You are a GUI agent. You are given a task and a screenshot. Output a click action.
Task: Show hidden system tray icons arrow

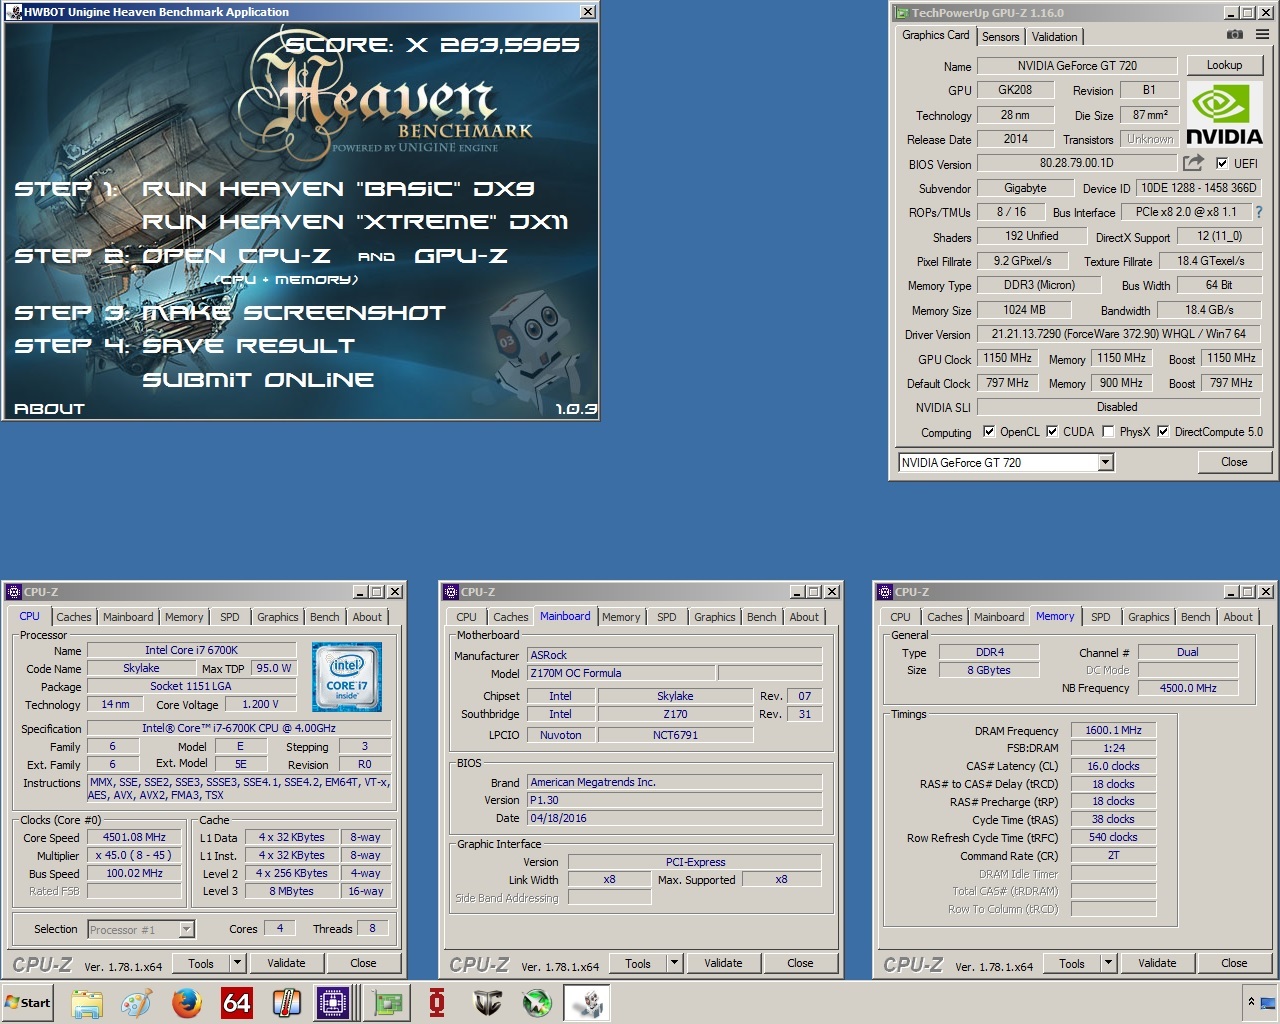1250,1002
